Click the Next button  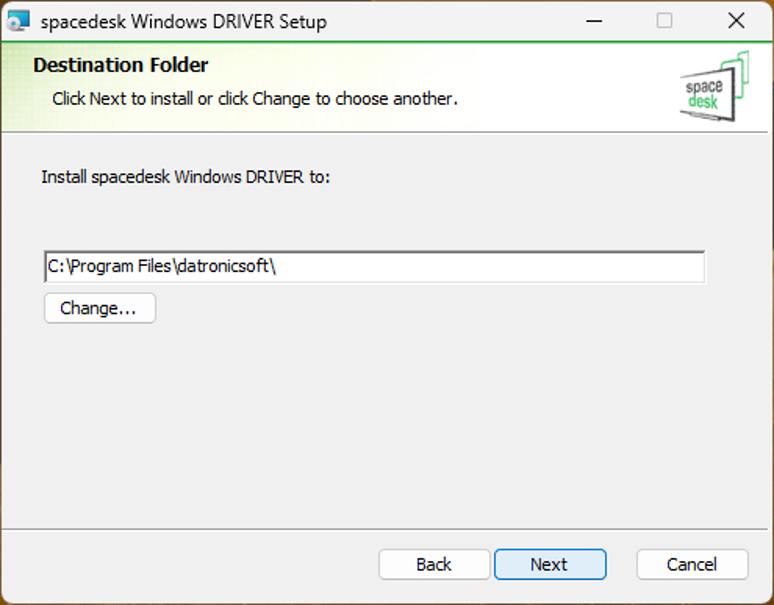[550, 564]
